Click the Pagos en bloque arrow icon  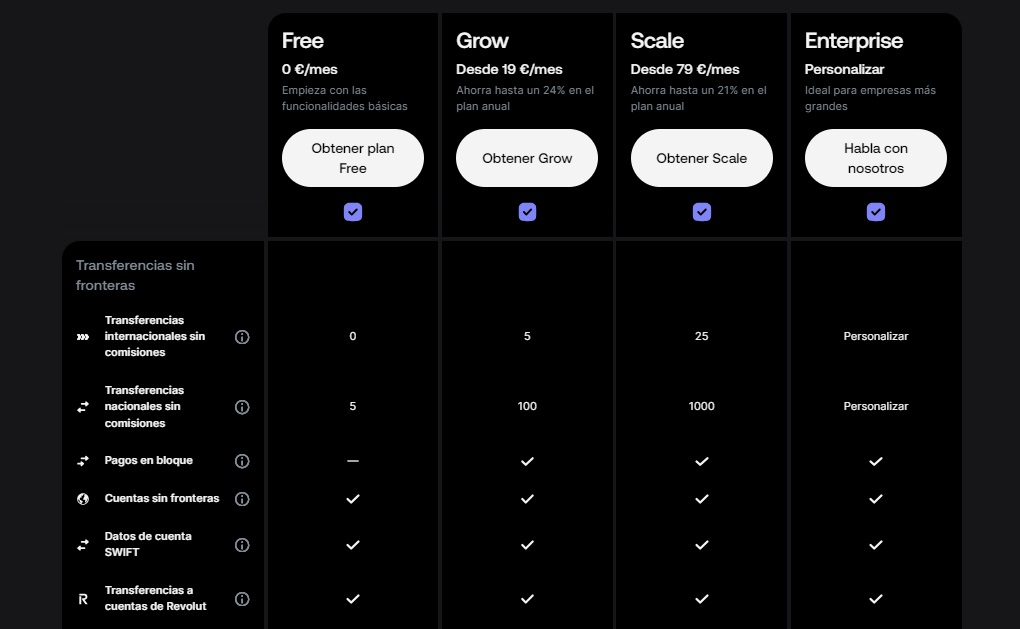[x=83, y=461]
